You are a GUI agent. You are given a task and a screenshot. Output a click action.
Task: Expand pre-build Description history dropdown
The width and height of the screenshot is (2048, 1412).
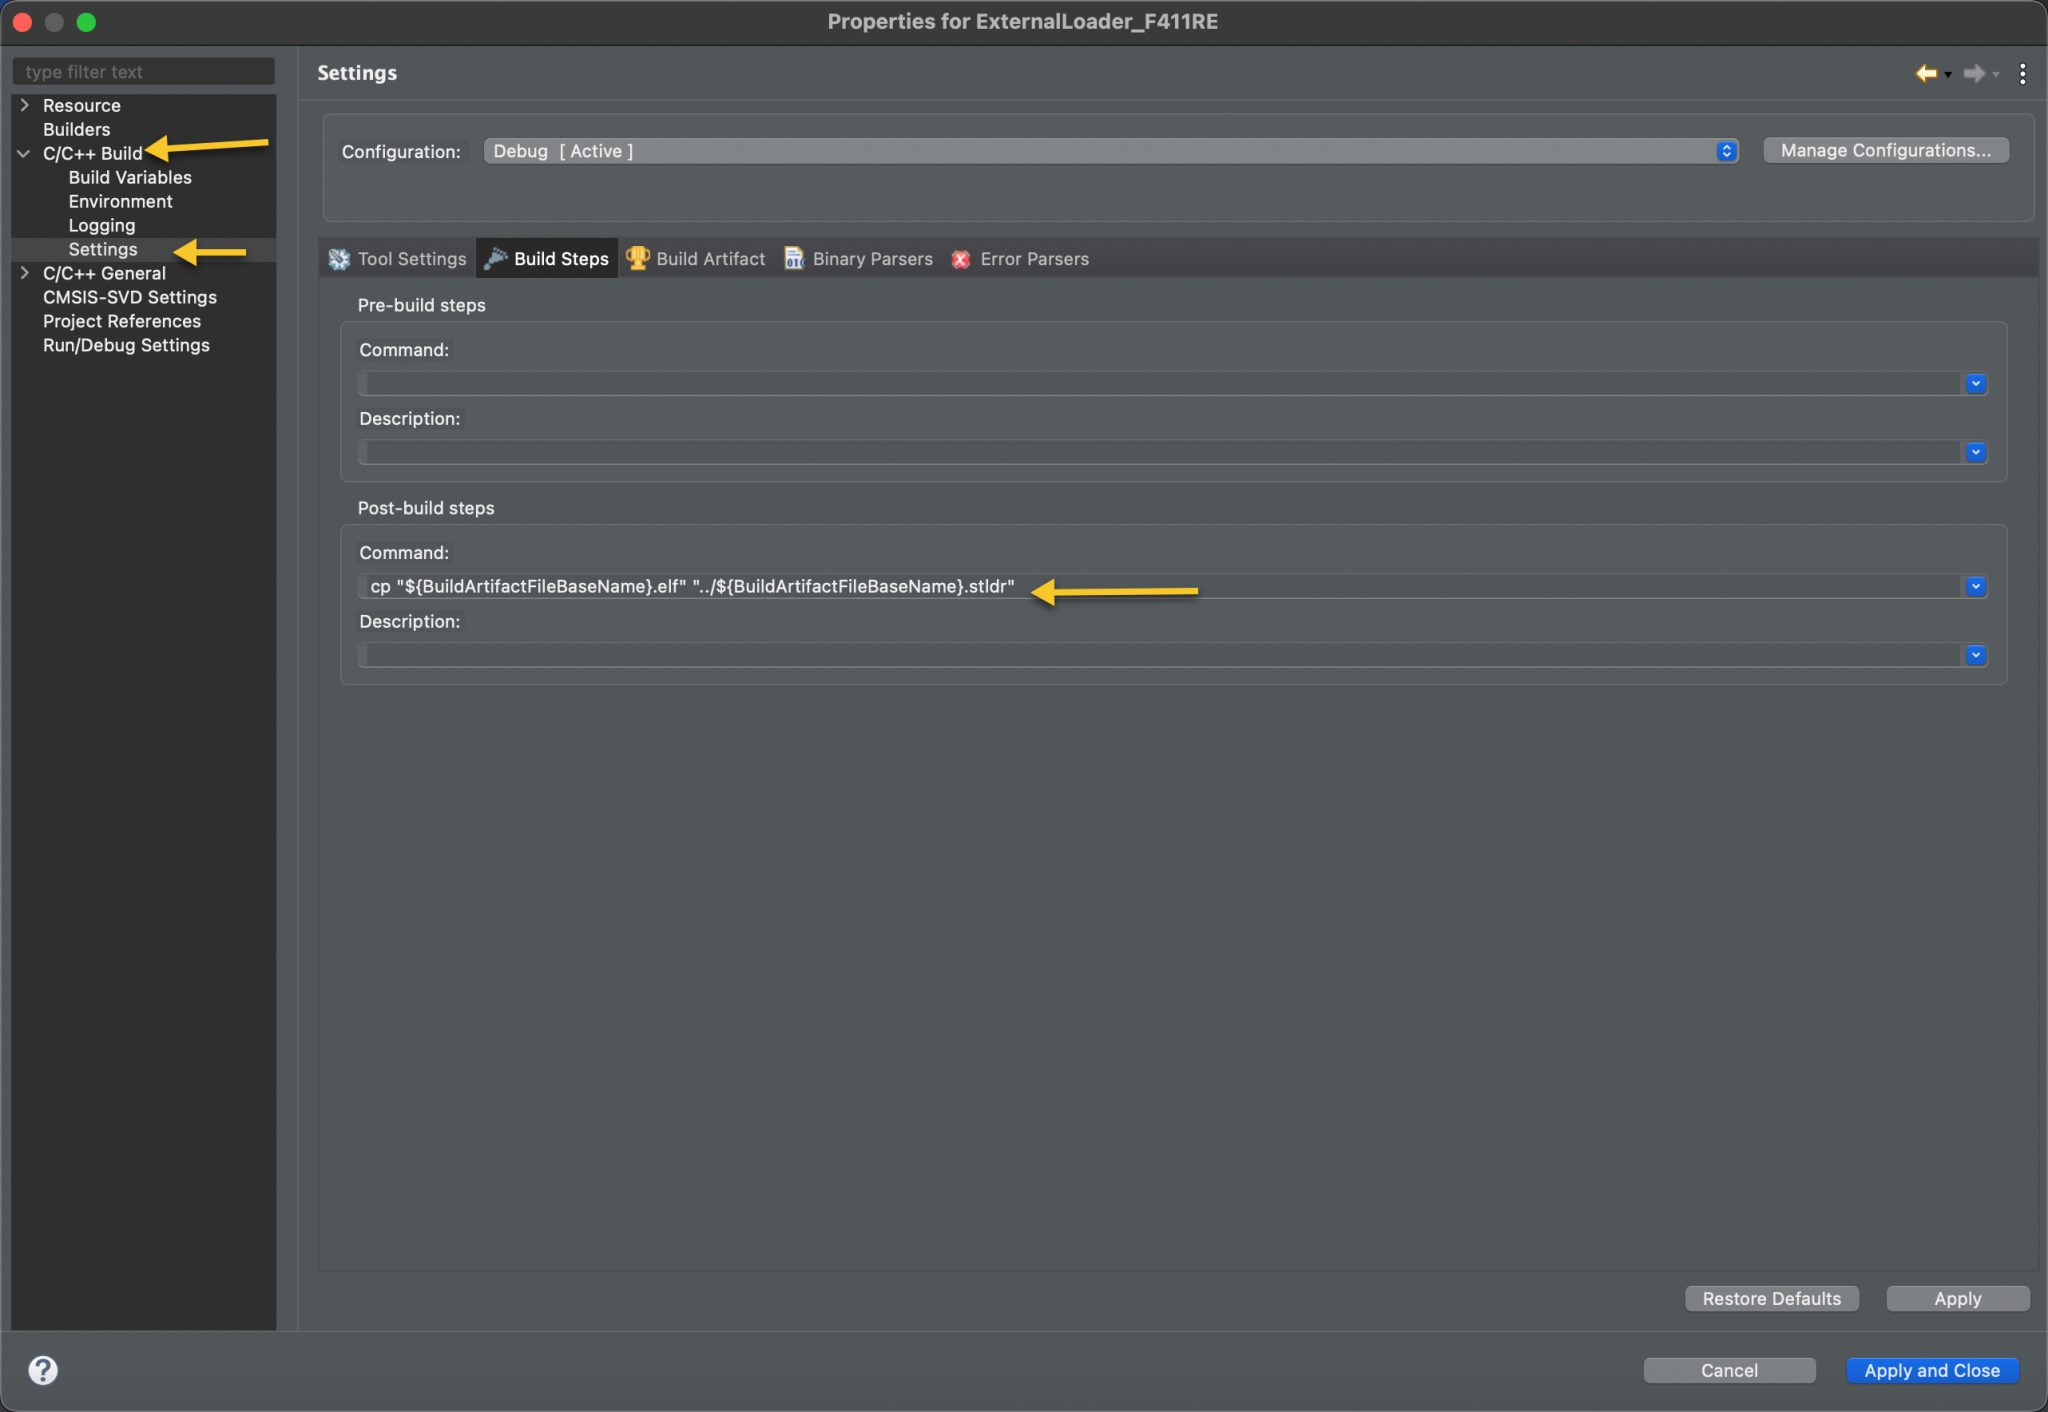1975,452
